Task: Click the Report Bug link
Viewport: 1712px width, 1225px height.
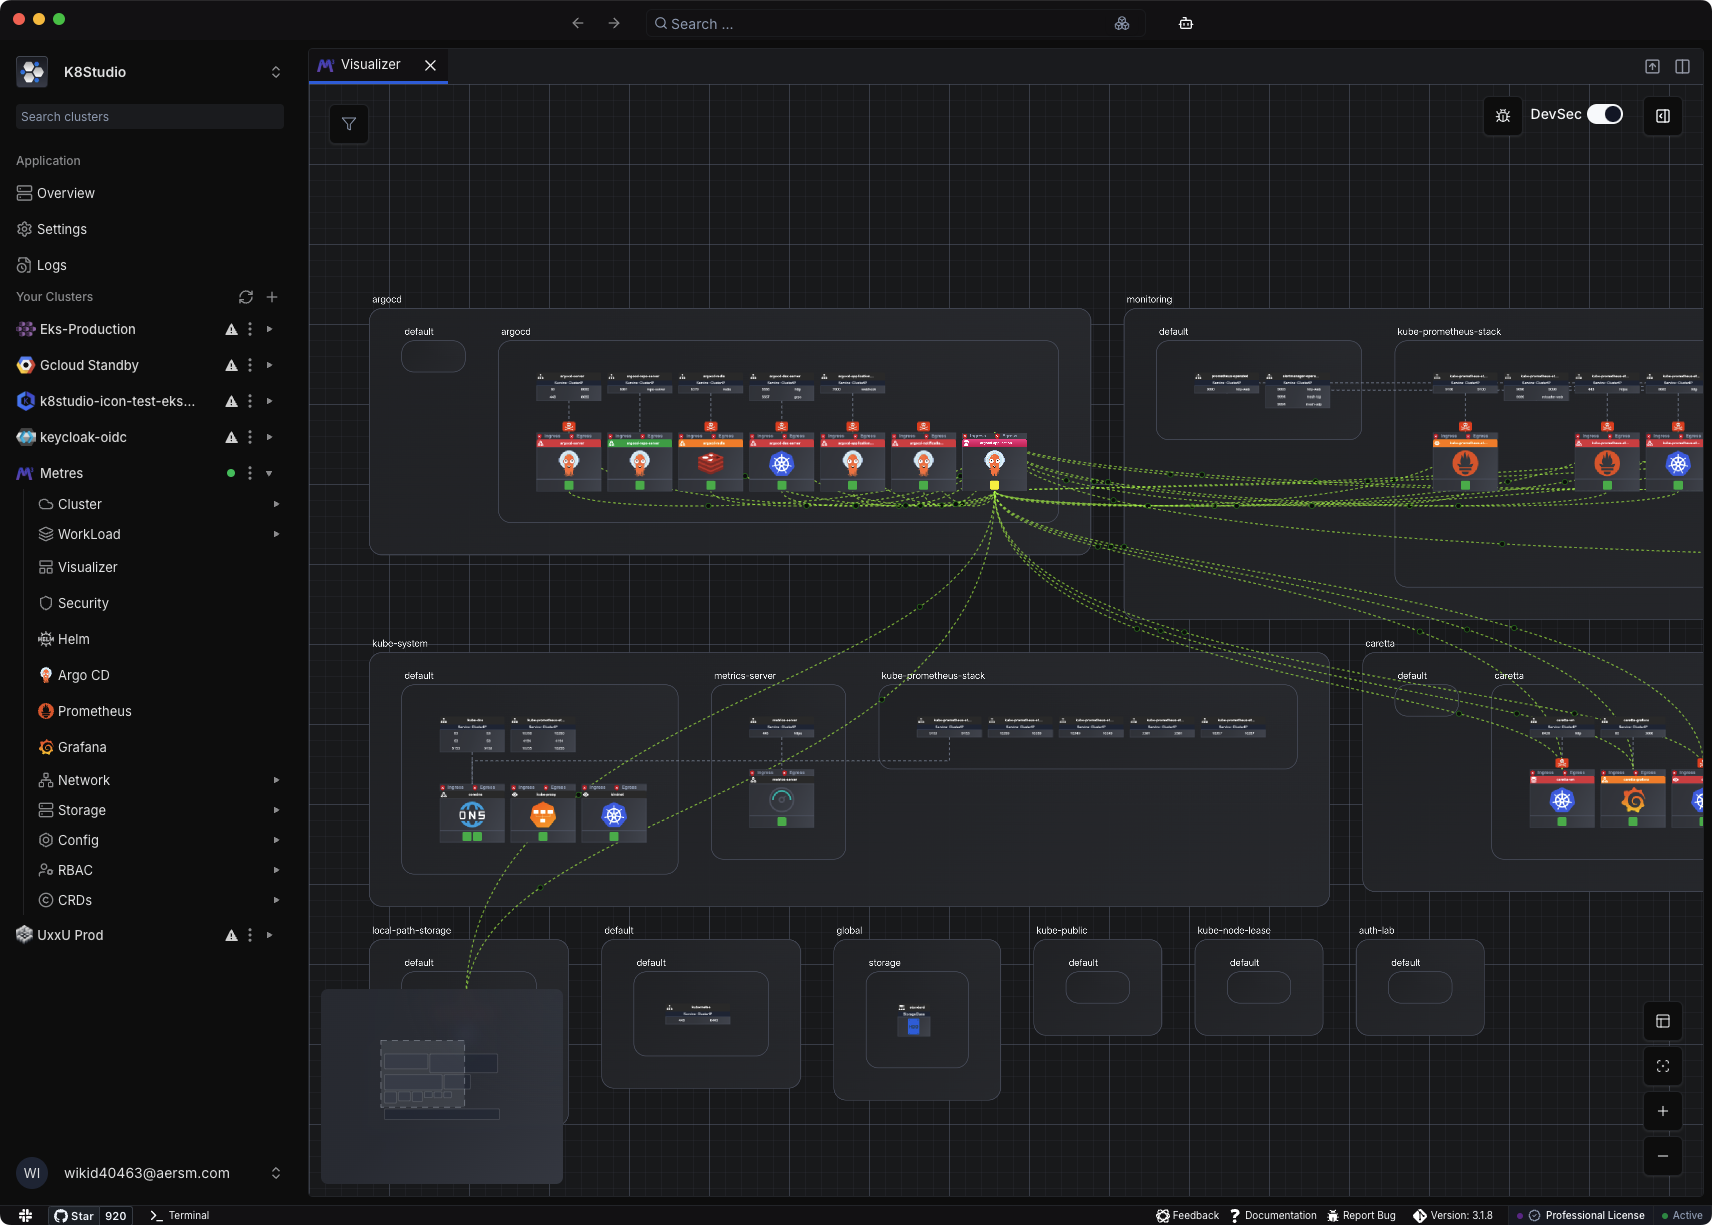Action: [x=1361, y=1215]
